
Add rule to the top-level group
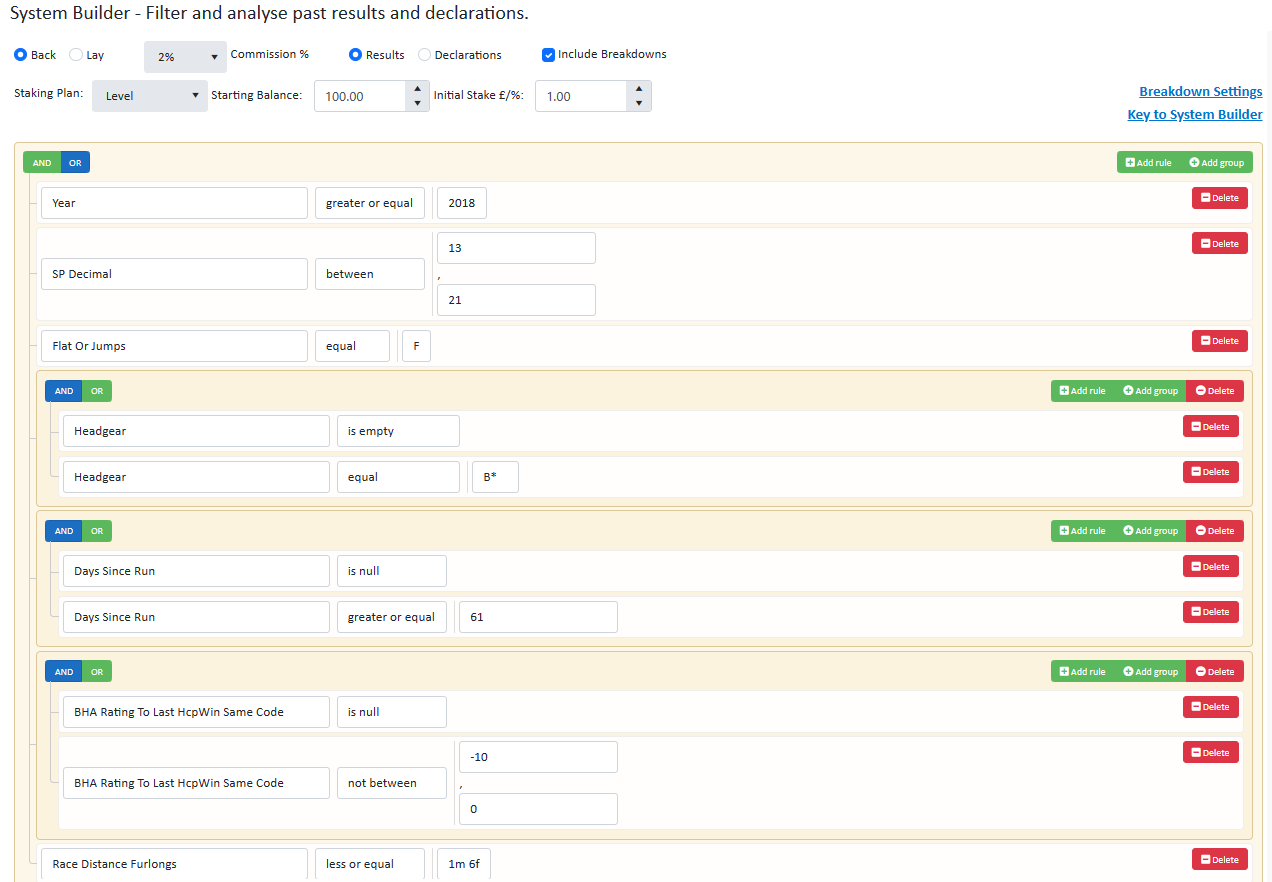point(1148,162)
